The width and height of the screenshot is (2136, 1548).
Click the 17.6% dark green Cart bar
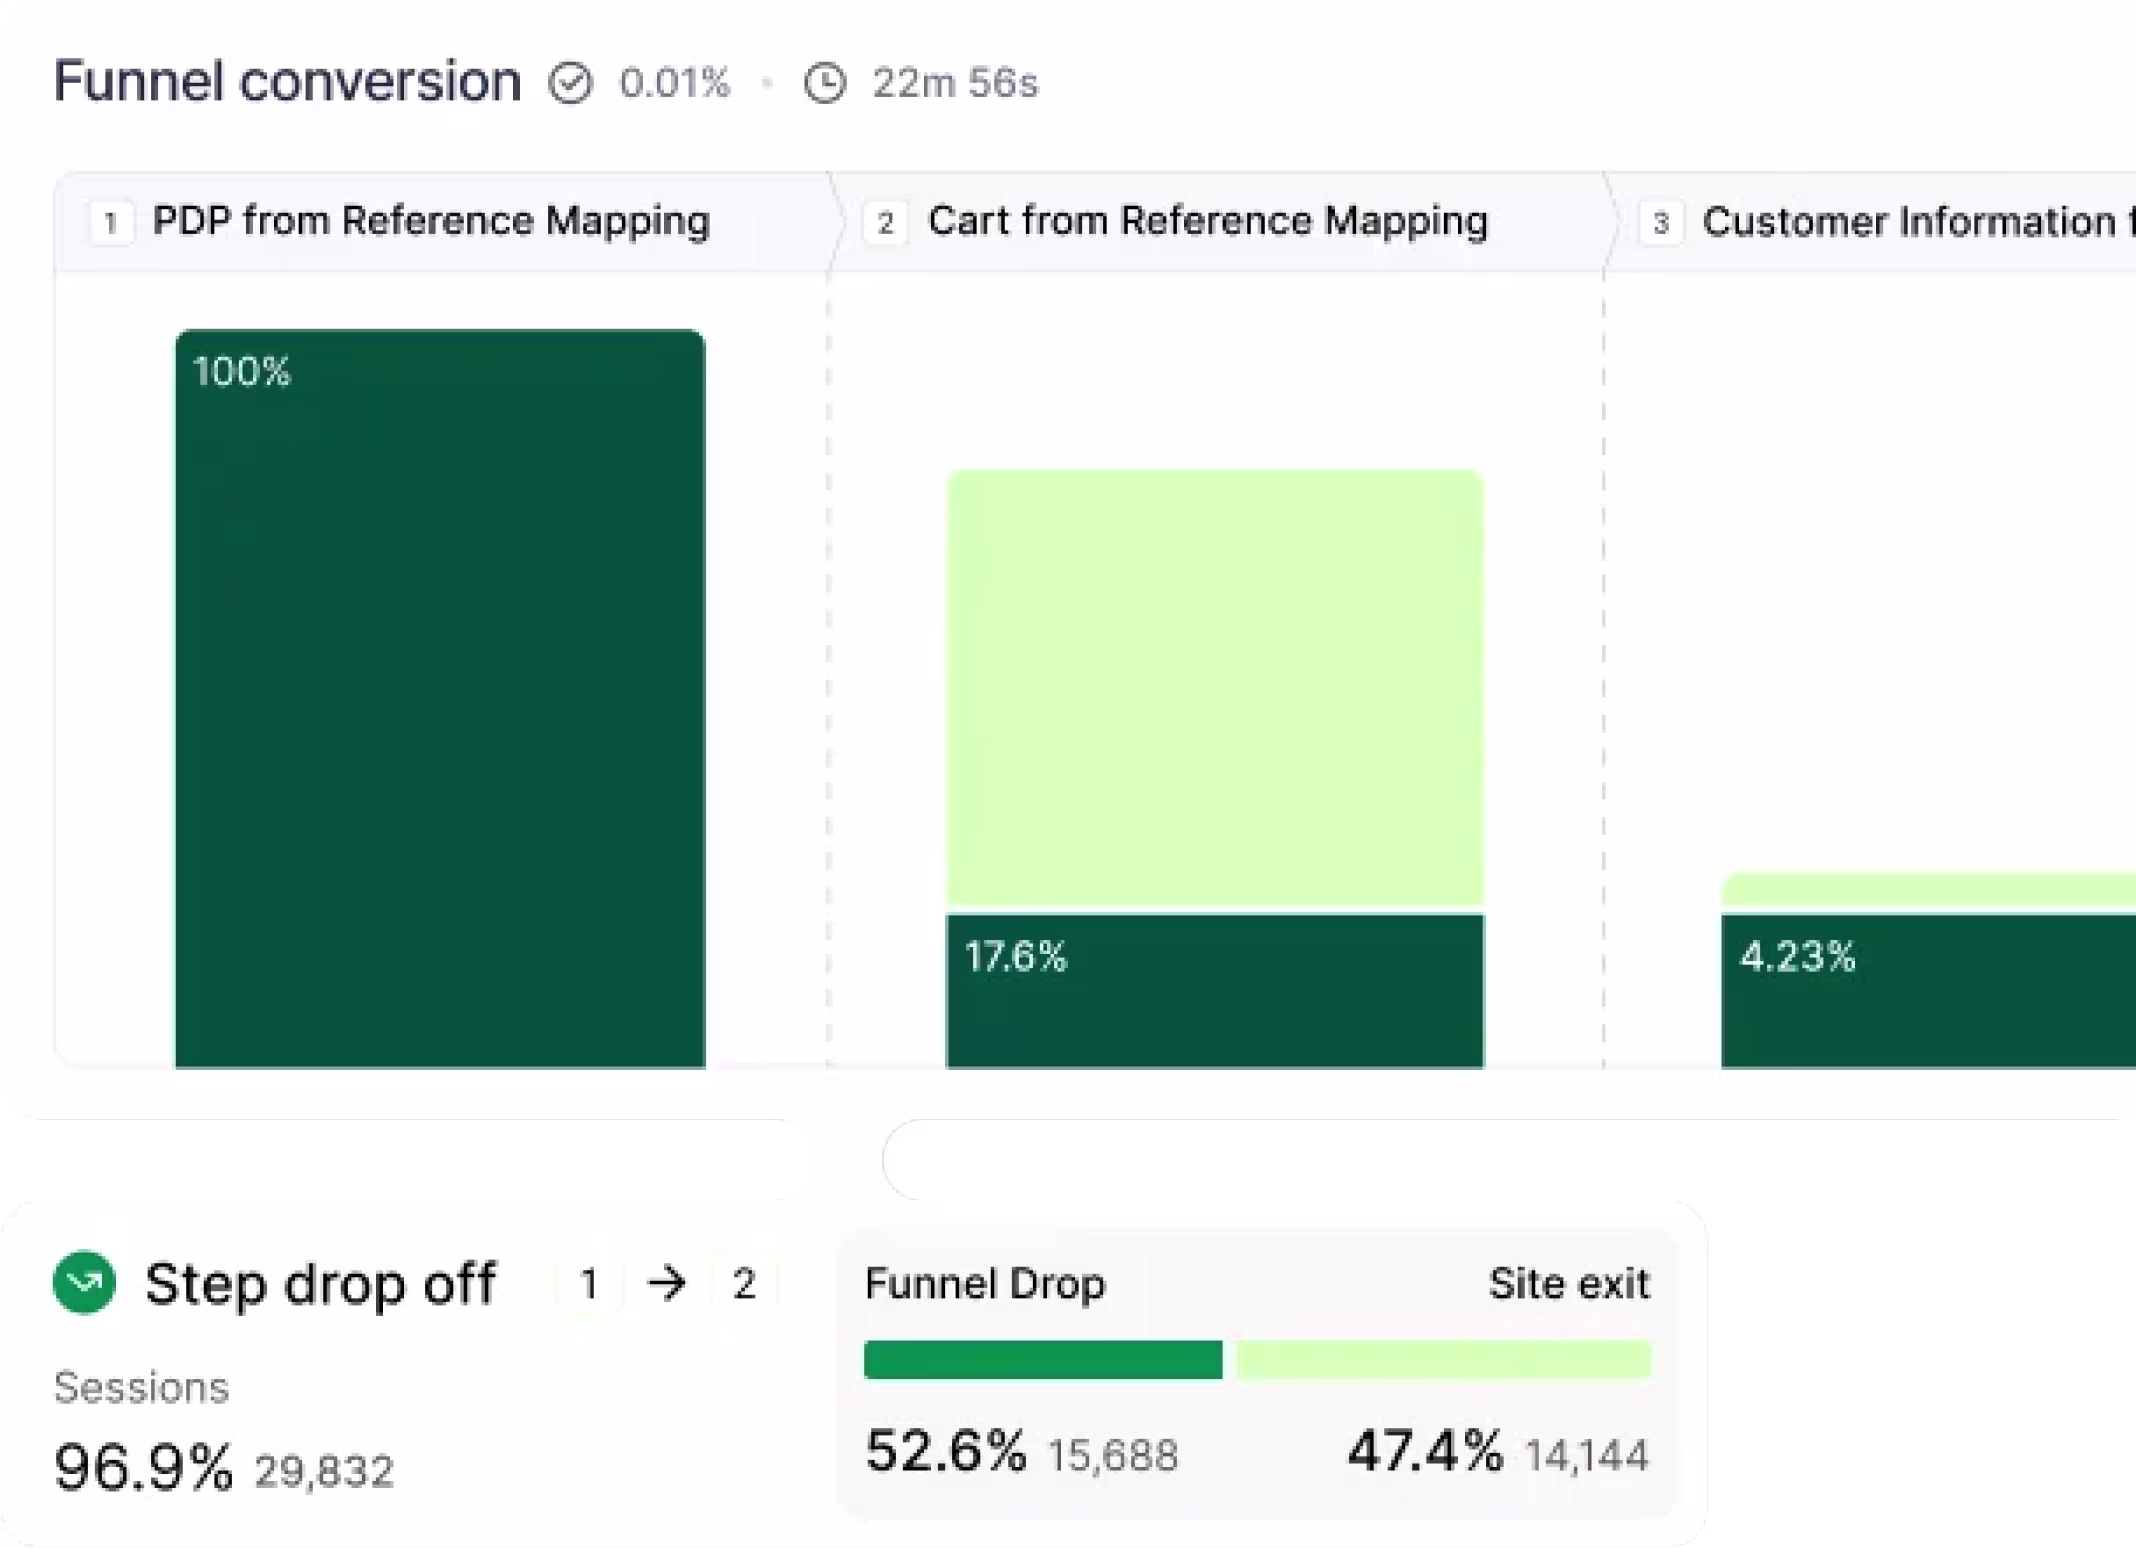(1215, 990)
